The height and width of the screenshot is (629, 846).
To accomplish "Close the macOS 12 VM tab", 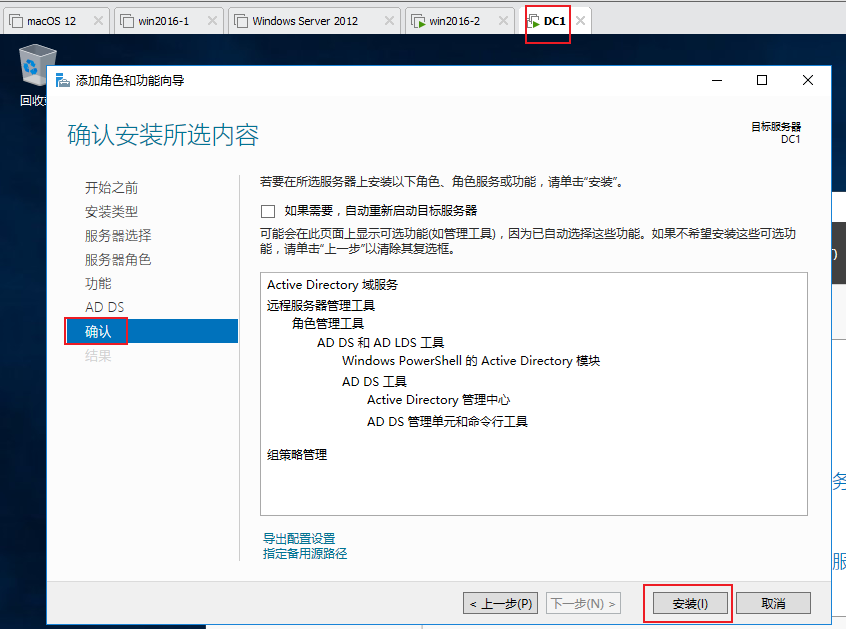I will coord(98,21).
